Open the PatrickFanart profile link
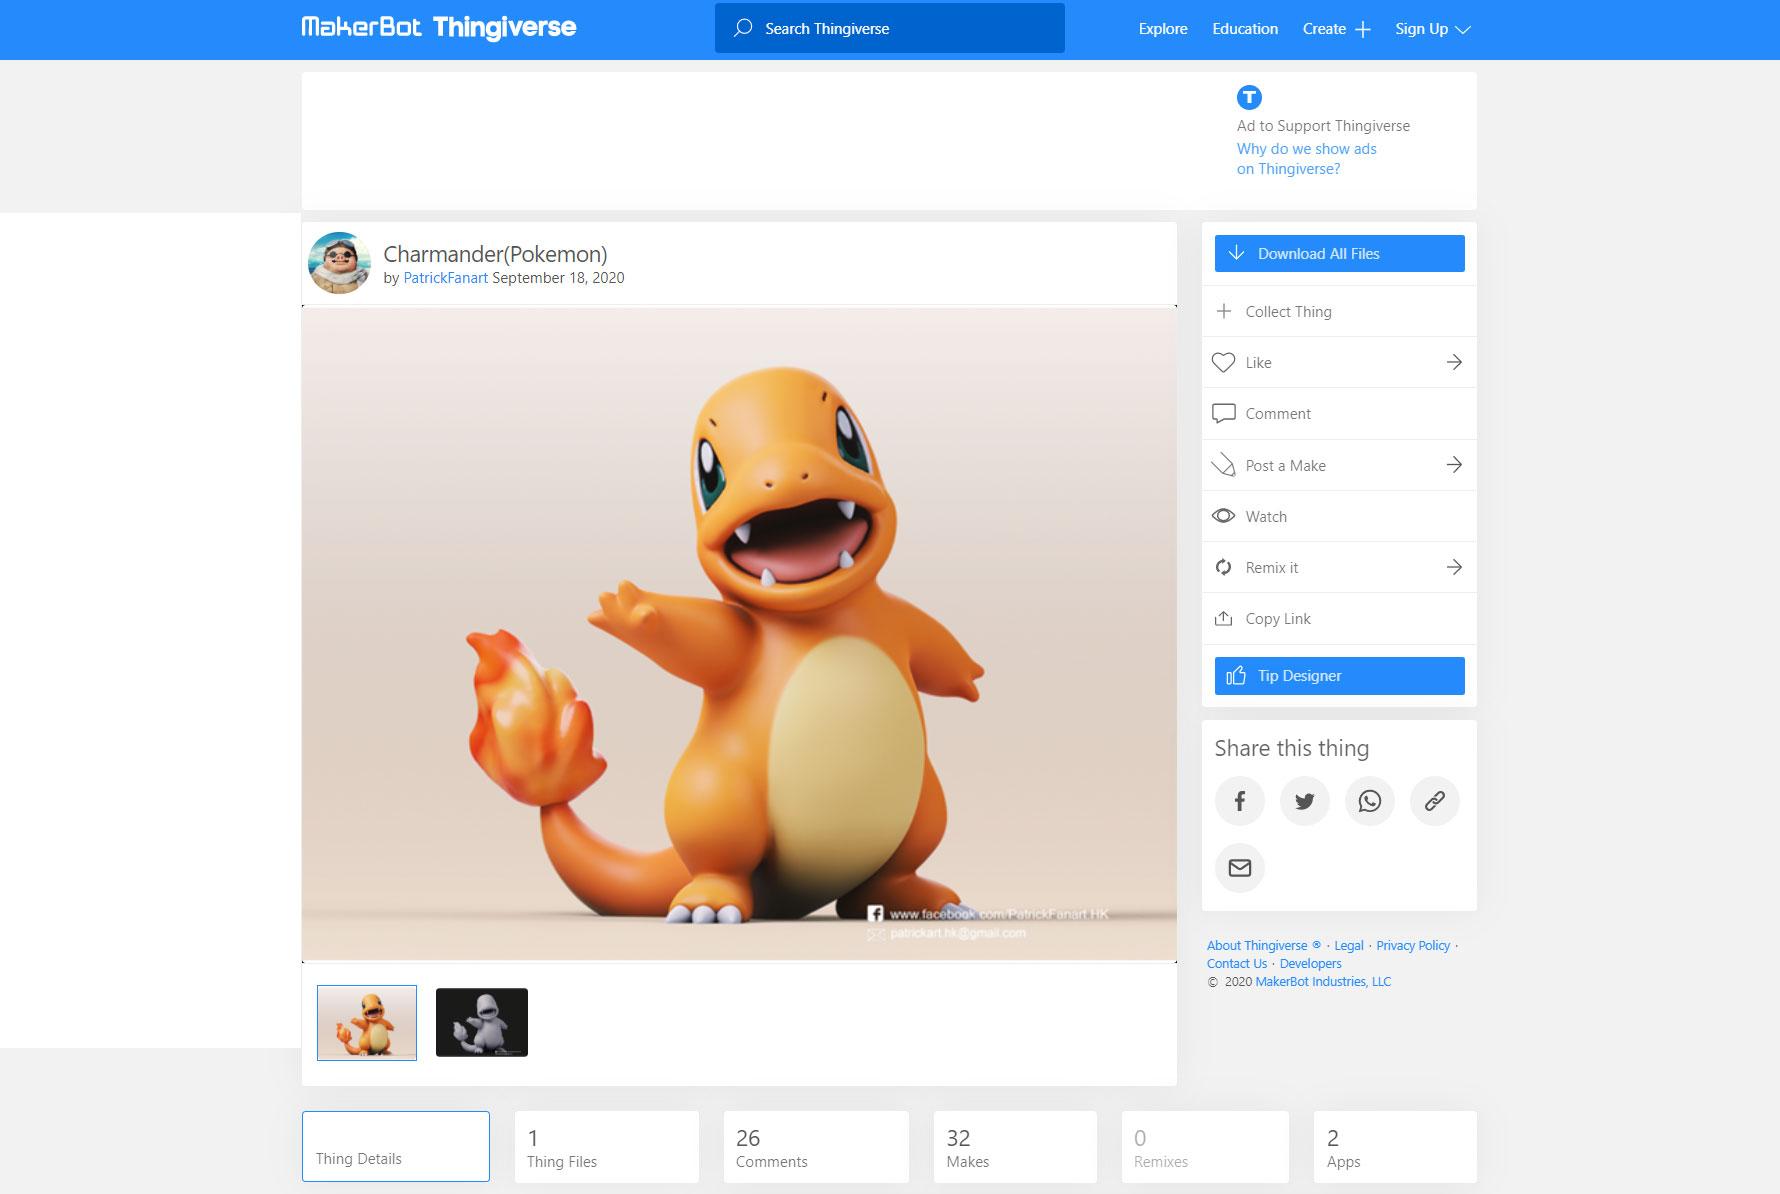 coord(445,278)
